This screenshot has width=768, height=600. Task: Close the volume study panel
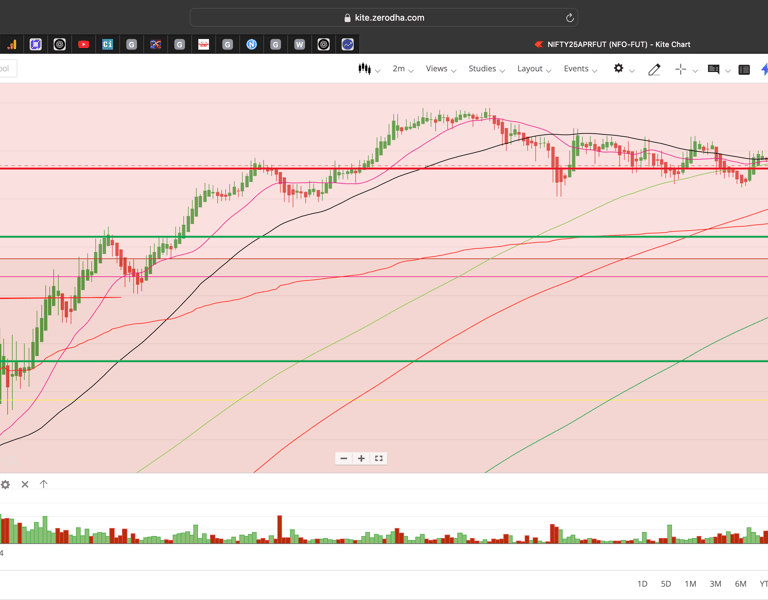(x=25, y=484)
